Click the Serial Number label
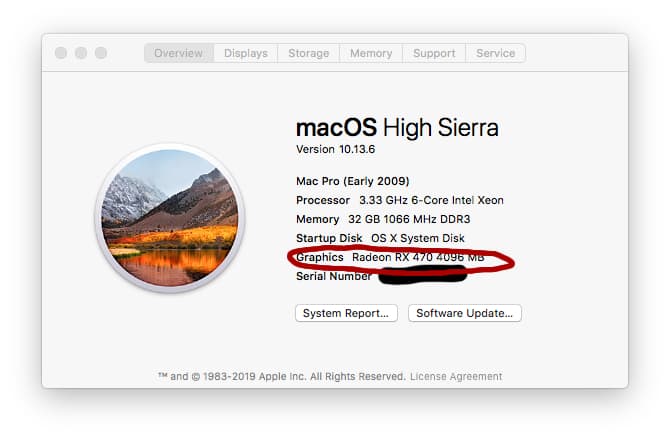The height and width of the screenshot is (438, 670). [x=334, y=276]
